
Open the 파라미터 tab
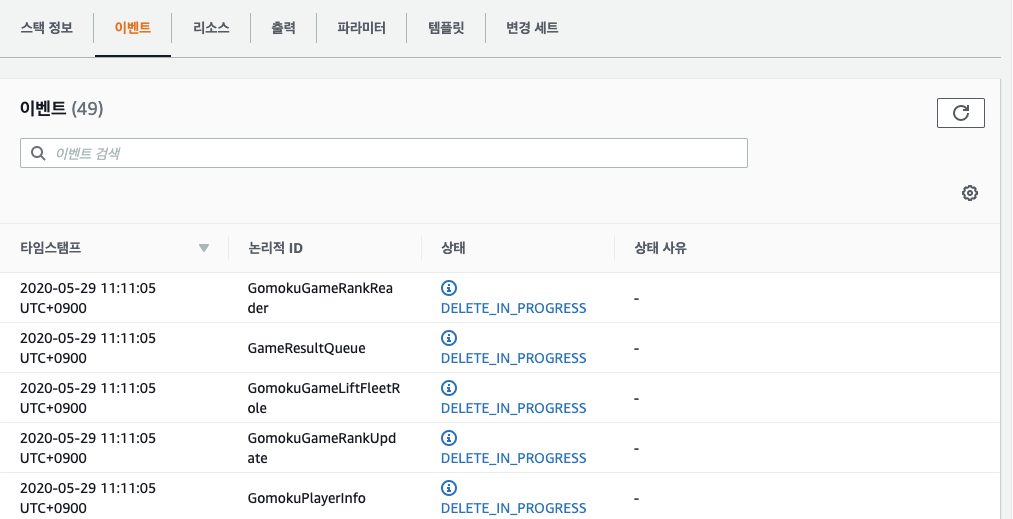pos(362,28)
